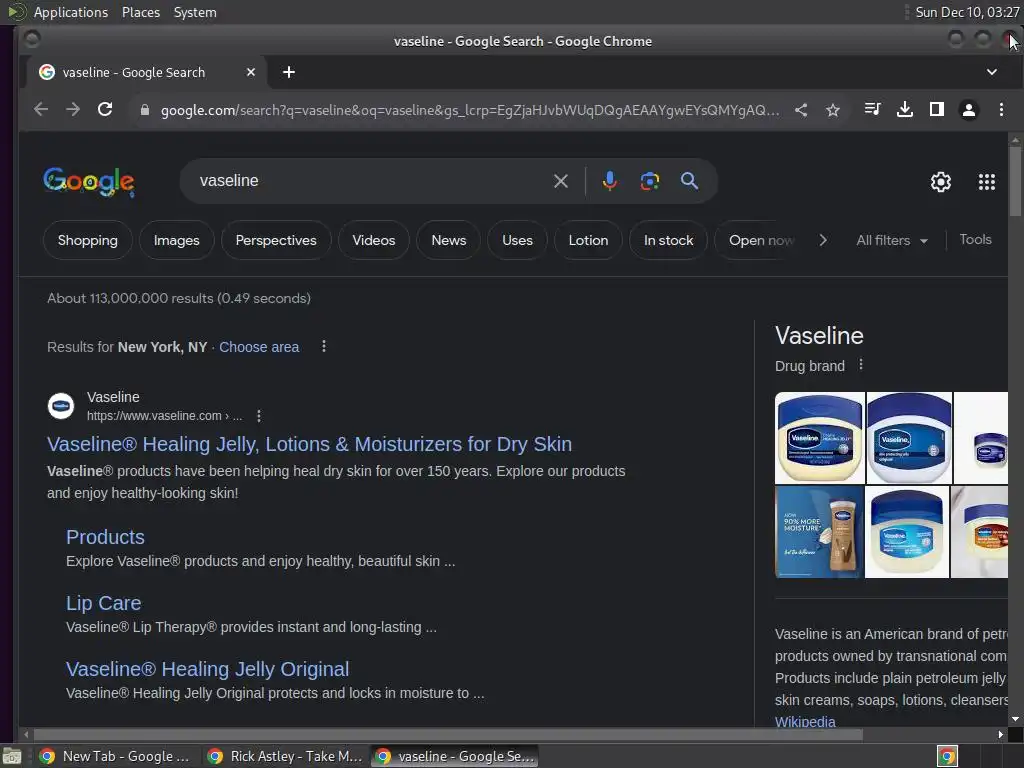Open the Places menu
Viewport: 1024px width, 768px height.
tap(141, 12)
